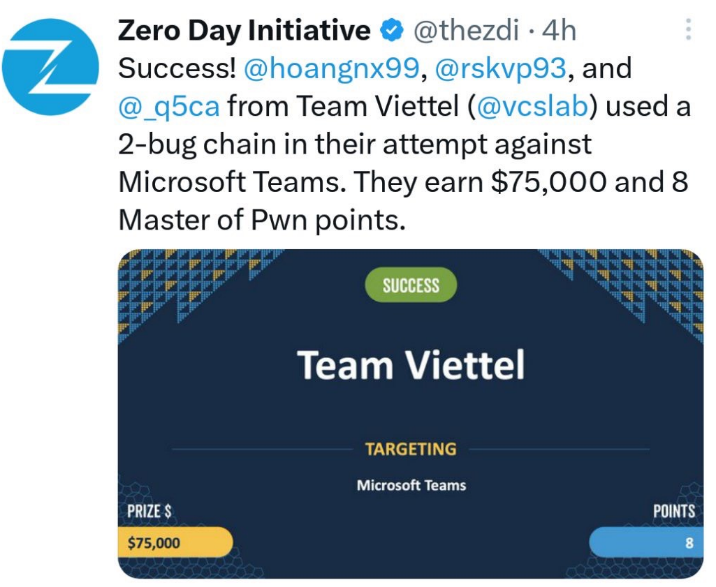Click the POINTS label in the image
The width and height of the screenshot is (716, 587).
[x=674, y=511]
